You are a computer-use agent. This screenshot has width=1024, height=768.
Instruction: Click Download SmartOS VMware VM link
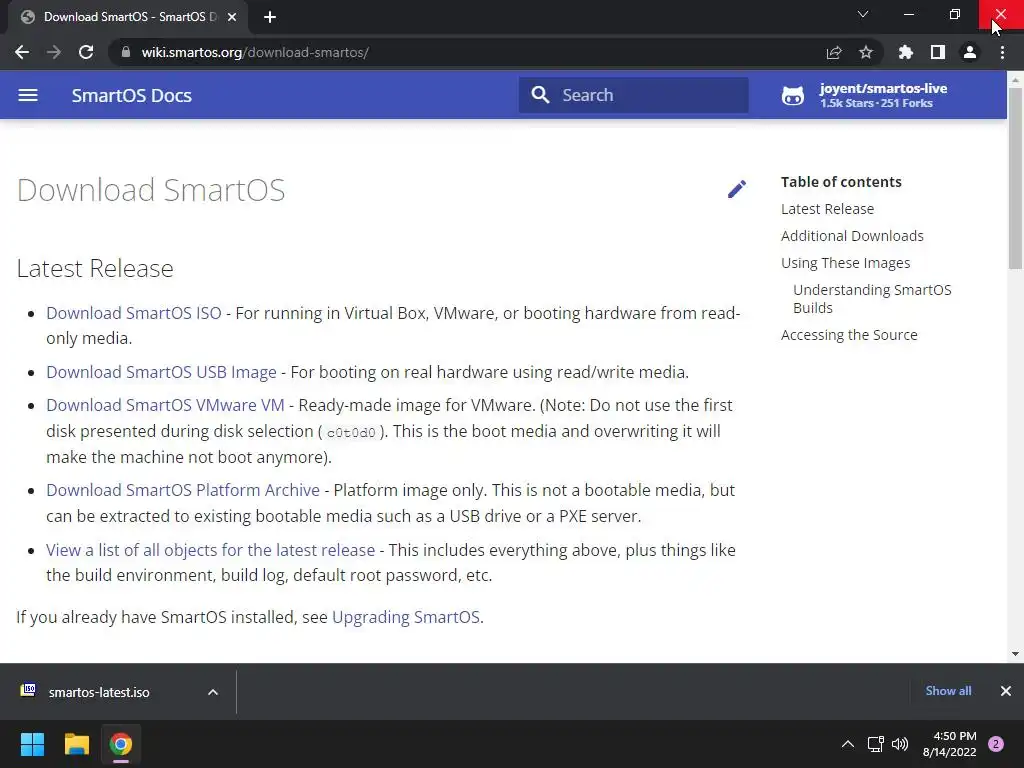click(165, 406)
